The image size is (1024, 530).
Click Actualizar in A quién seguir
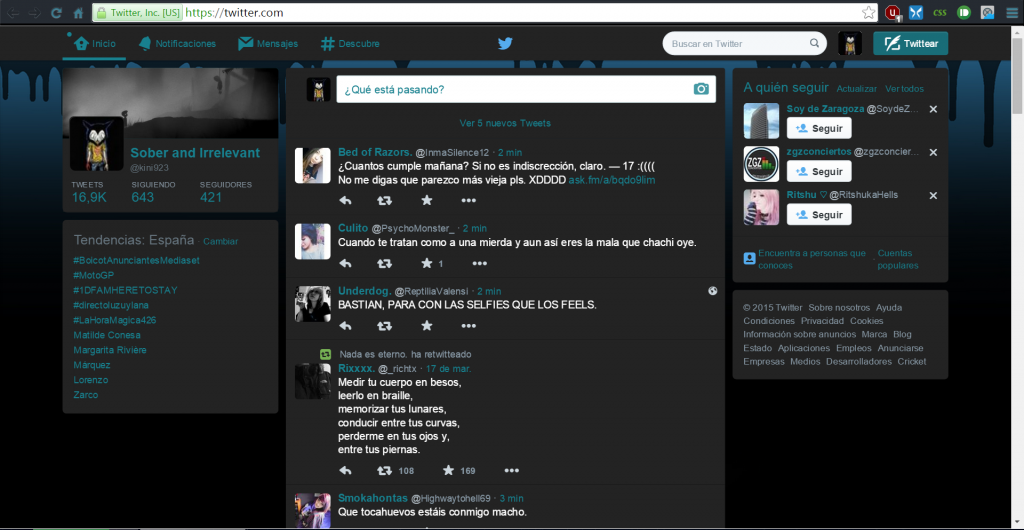857,89
